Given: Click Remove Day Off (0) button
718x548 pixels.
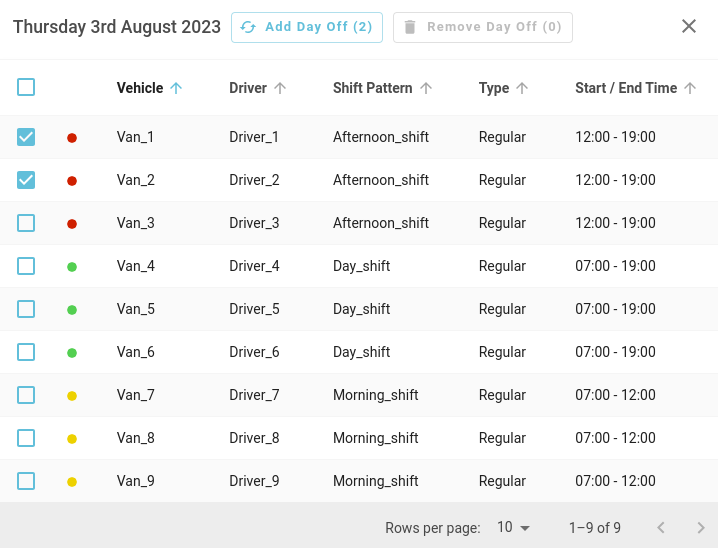Looking at the screenshot, I should click(x=482, y=27).
